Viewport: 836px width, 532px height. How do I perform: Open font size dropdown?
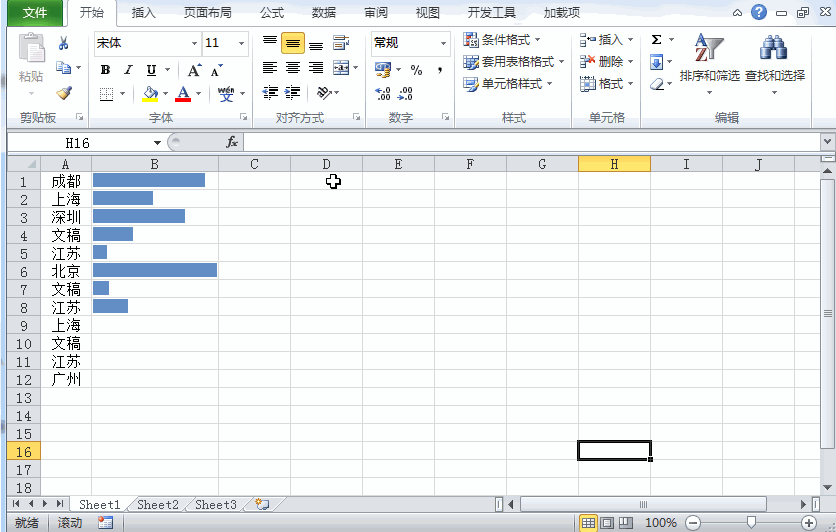[x=242, y=43]
